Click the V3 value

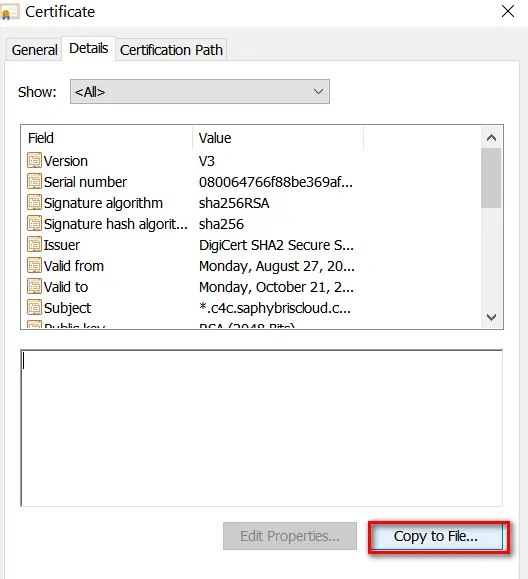click(x=207, y=161)
